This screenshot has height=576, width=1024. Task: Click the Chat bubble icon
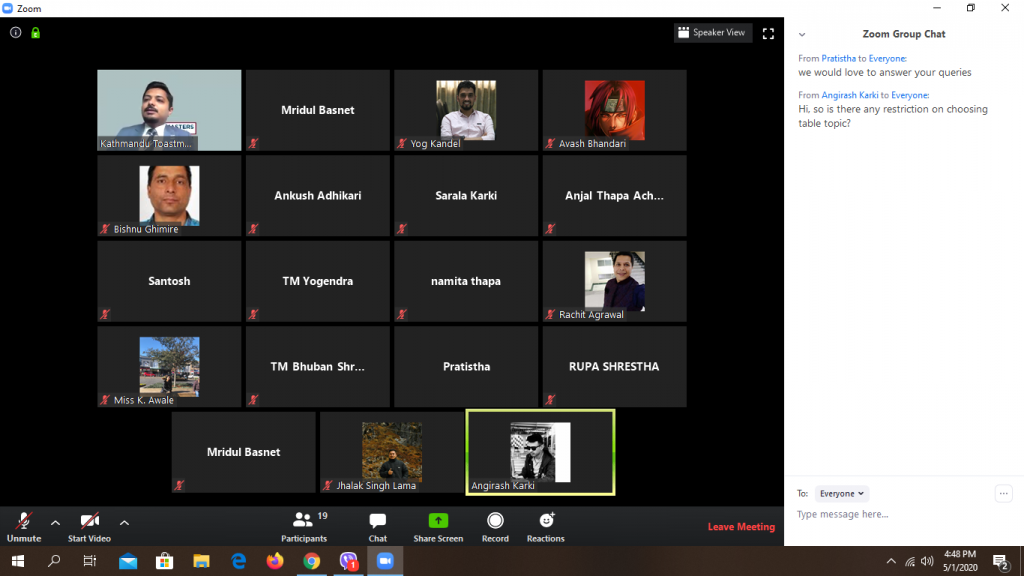377,521
